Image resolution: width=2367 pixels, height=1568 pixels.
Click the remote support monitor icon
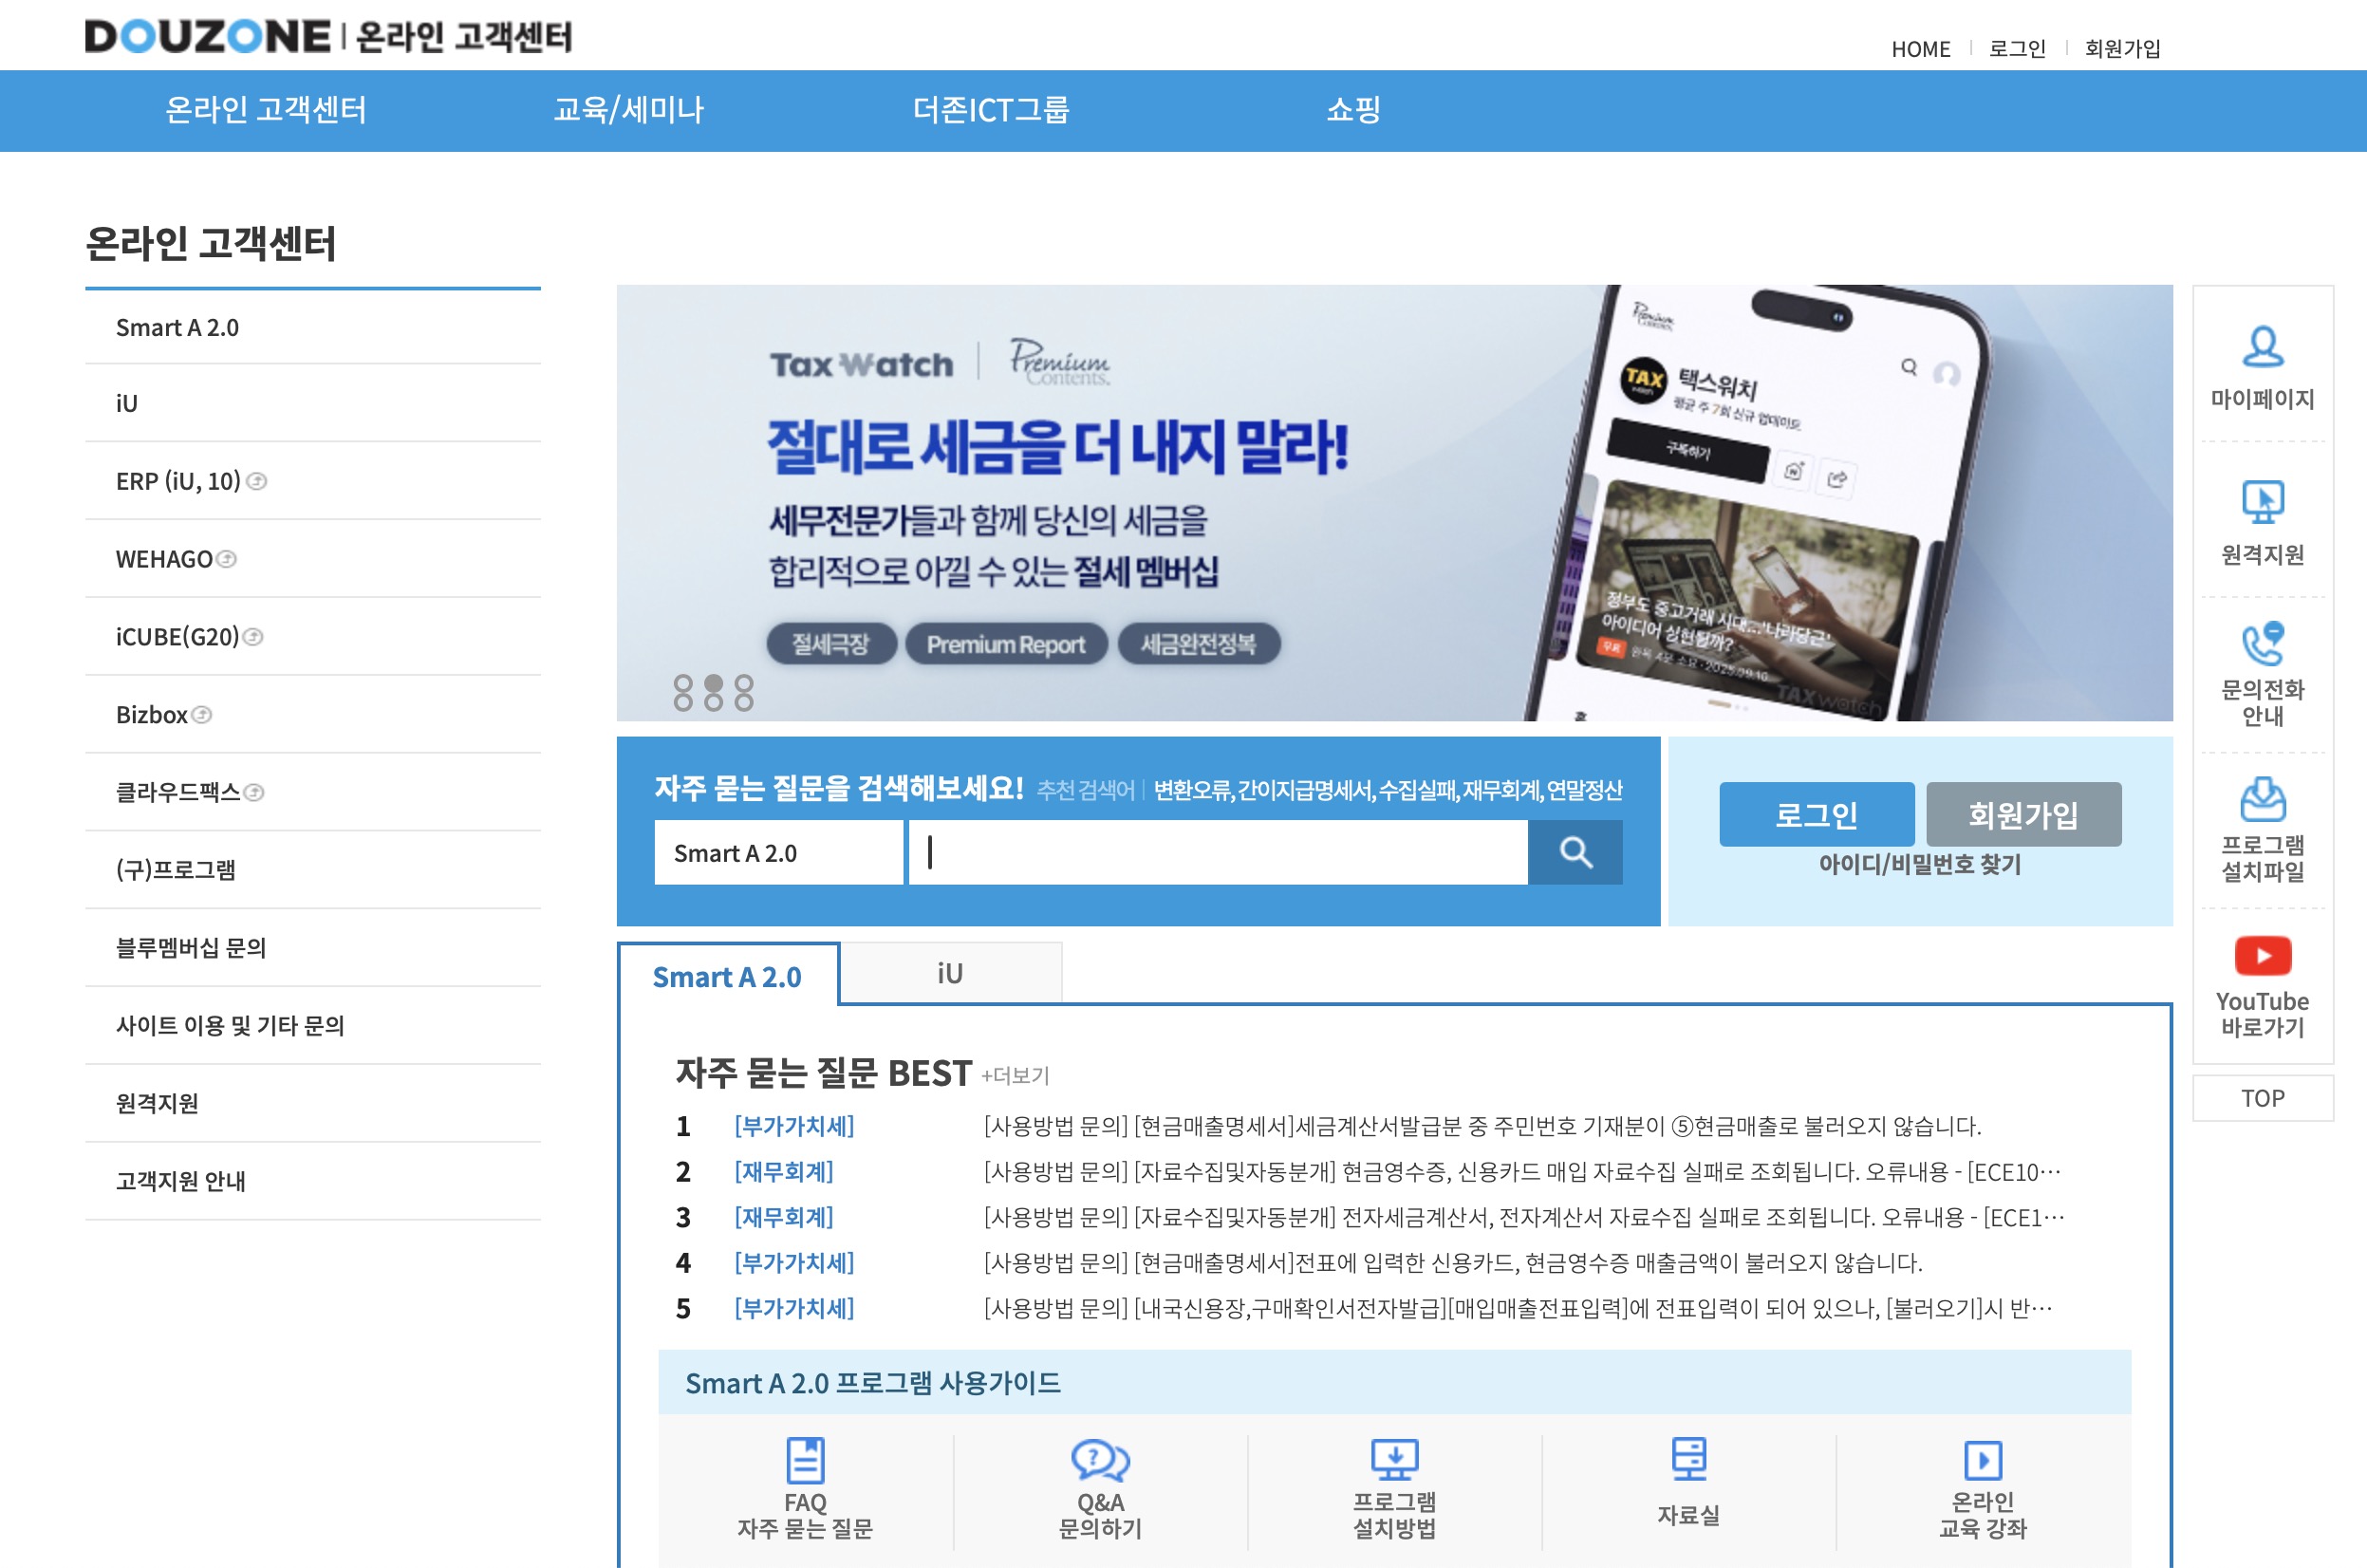pyautogui.click(x=2262, y=502)
